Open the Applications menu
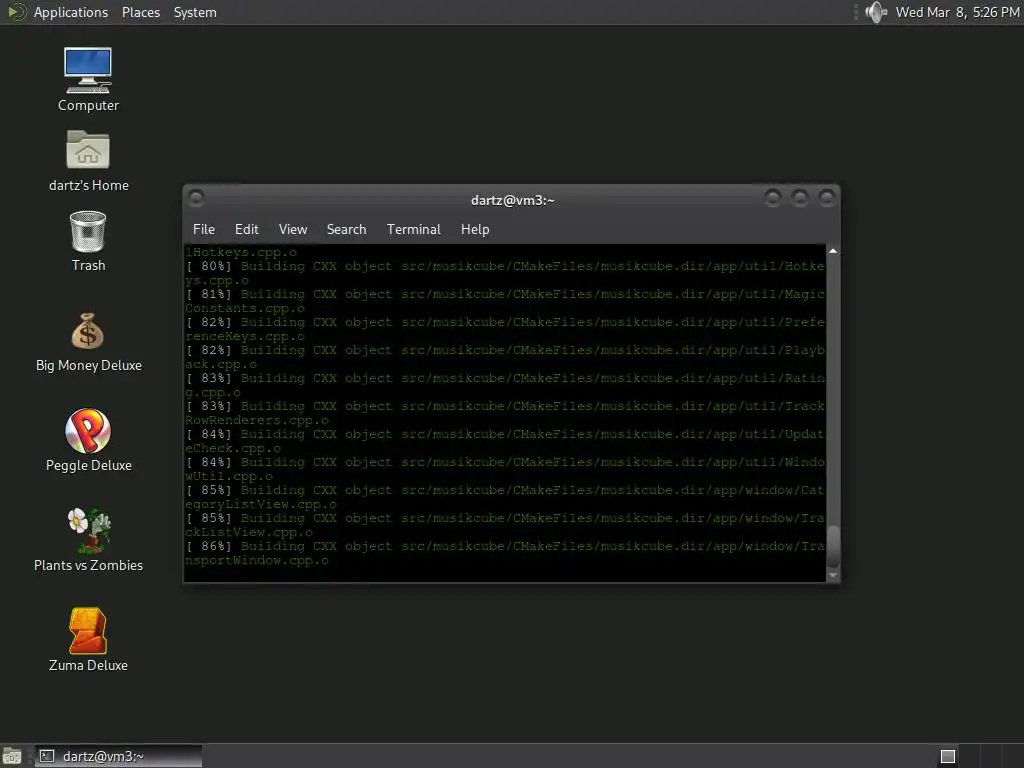 pos(71,12)
